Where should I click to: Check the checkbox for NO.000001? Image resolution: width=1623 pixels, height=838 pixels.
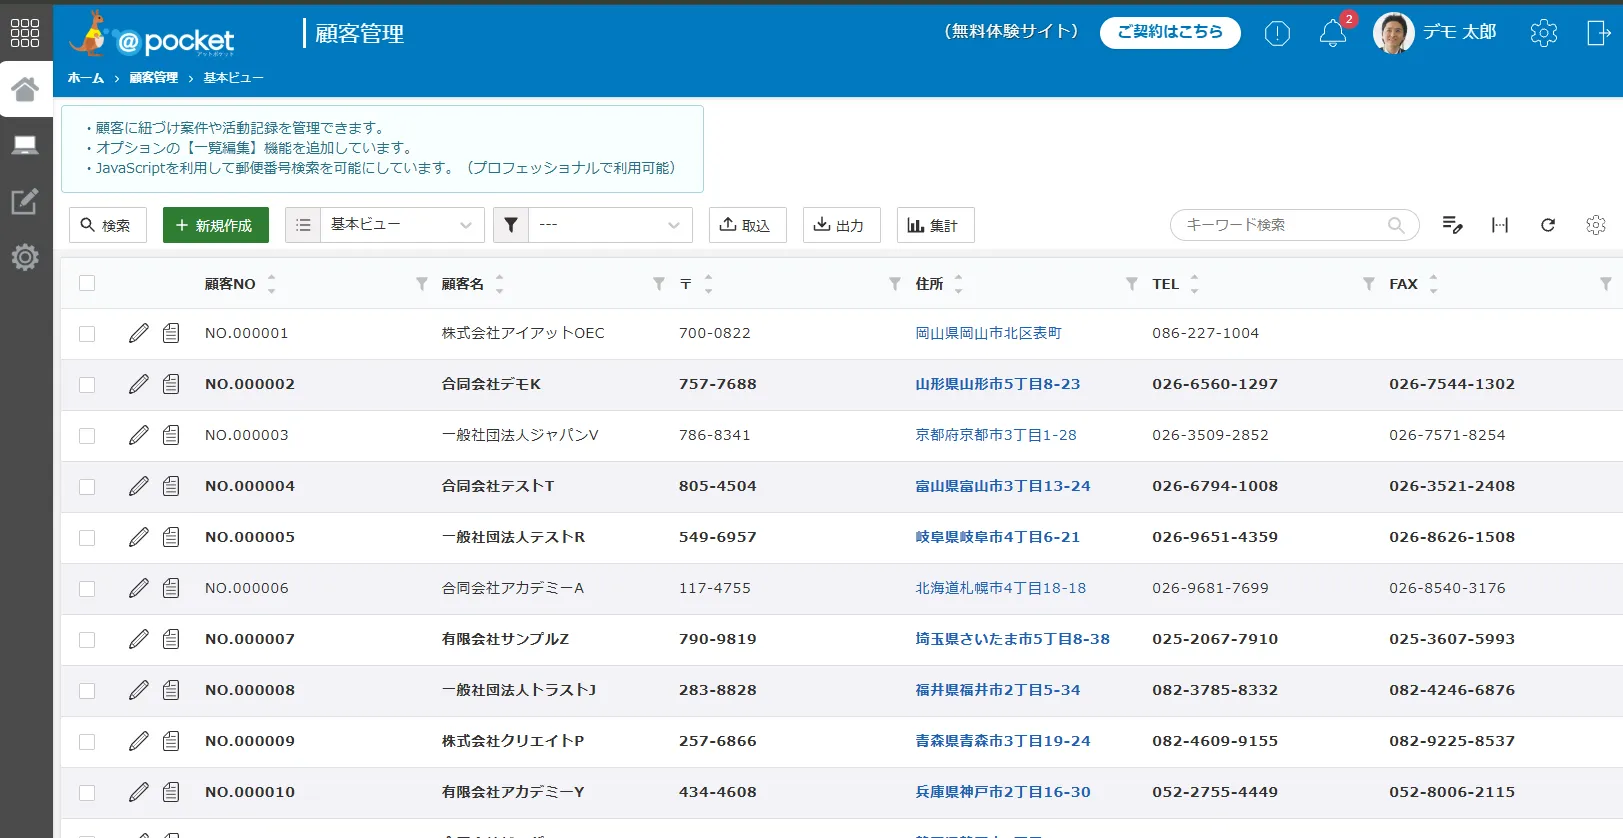pyautogui.click(x=87, y=334)
